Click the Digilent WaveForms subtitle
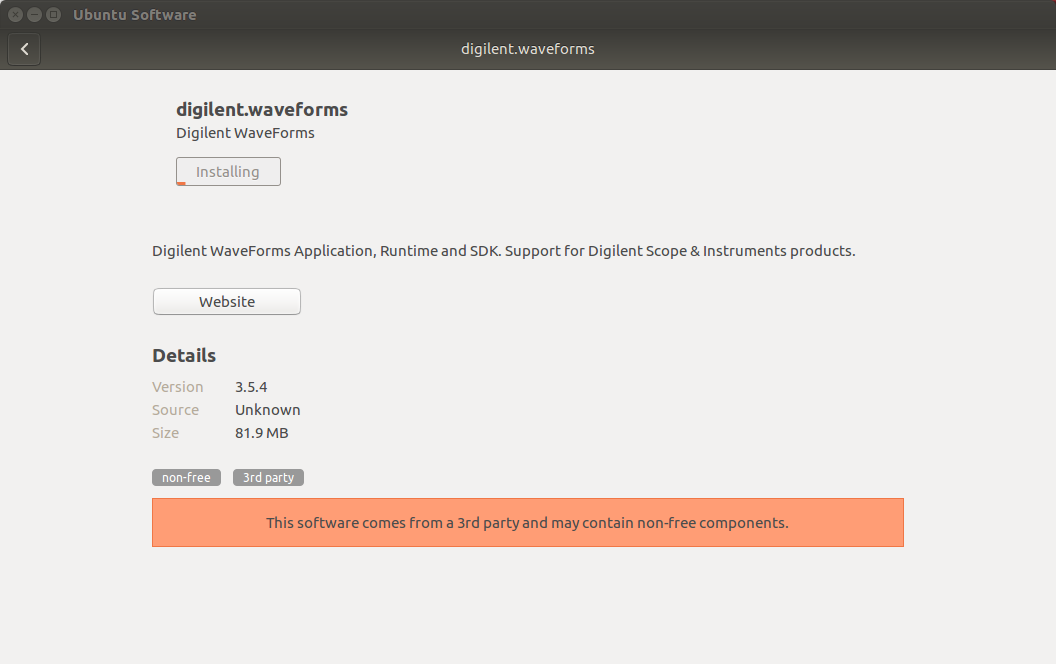This screenshot has height=664, width=1056. click(245, 133)
